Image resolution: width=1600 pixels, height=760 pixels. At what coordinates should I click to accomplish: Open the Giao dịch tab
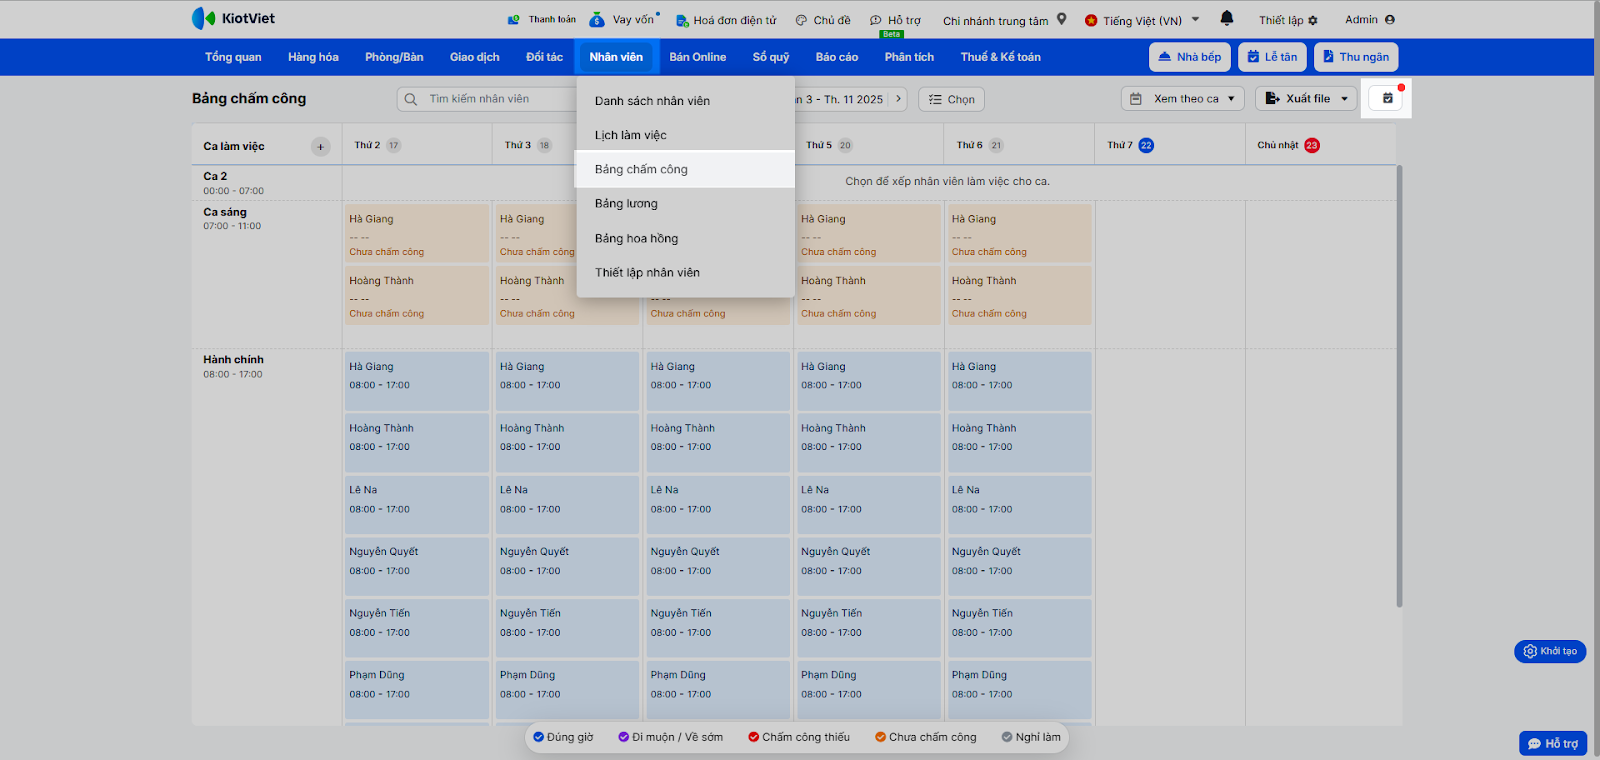[x=474, y=57]
